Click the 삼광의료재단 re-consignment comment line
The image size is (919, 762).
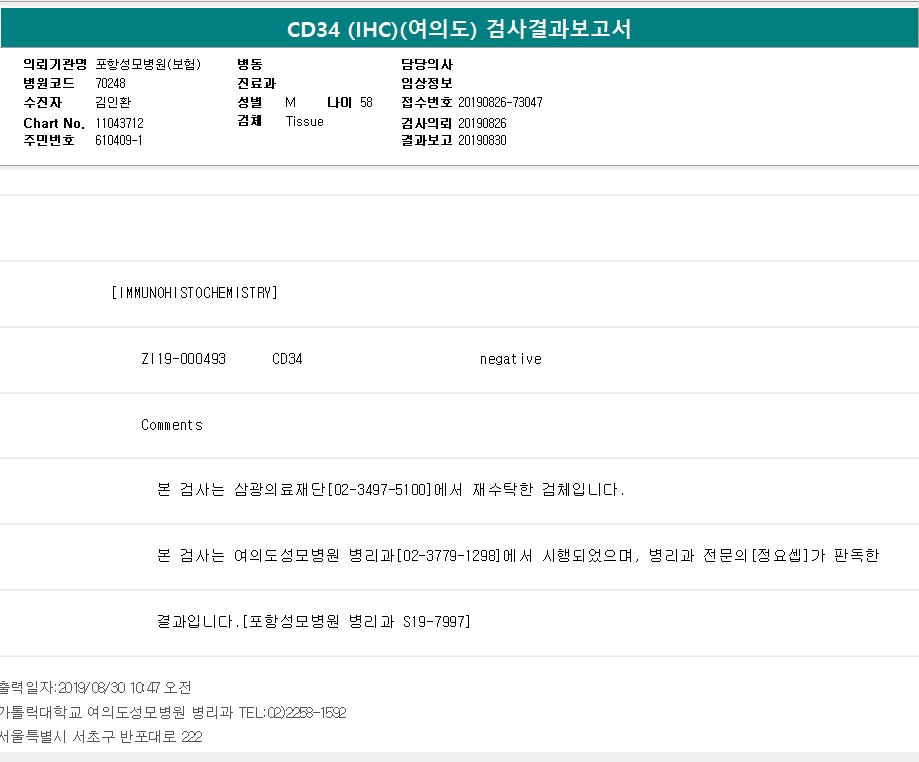(x=391, y=489)
